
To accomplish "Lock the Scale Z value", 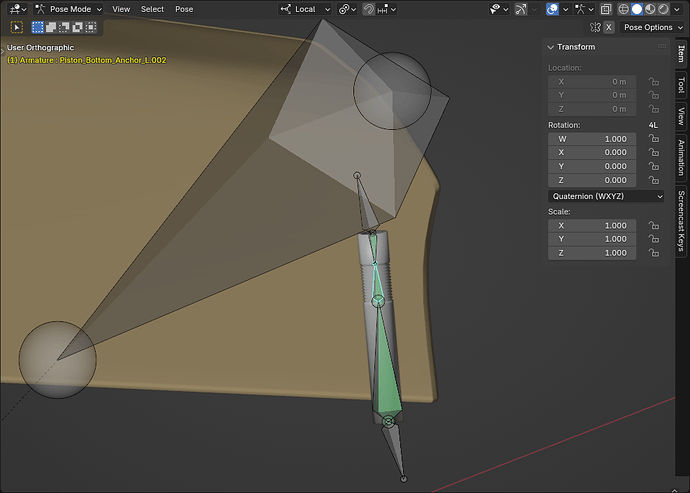I will (x=654, y=253).
